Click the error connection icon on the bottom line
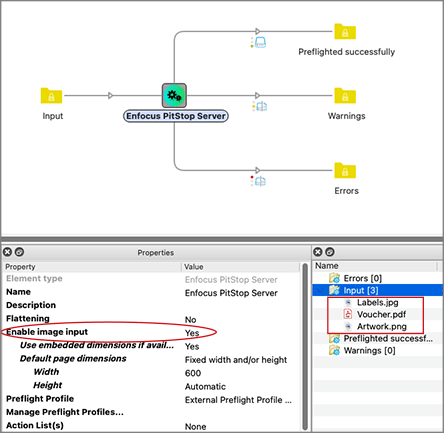 point(258,181)
